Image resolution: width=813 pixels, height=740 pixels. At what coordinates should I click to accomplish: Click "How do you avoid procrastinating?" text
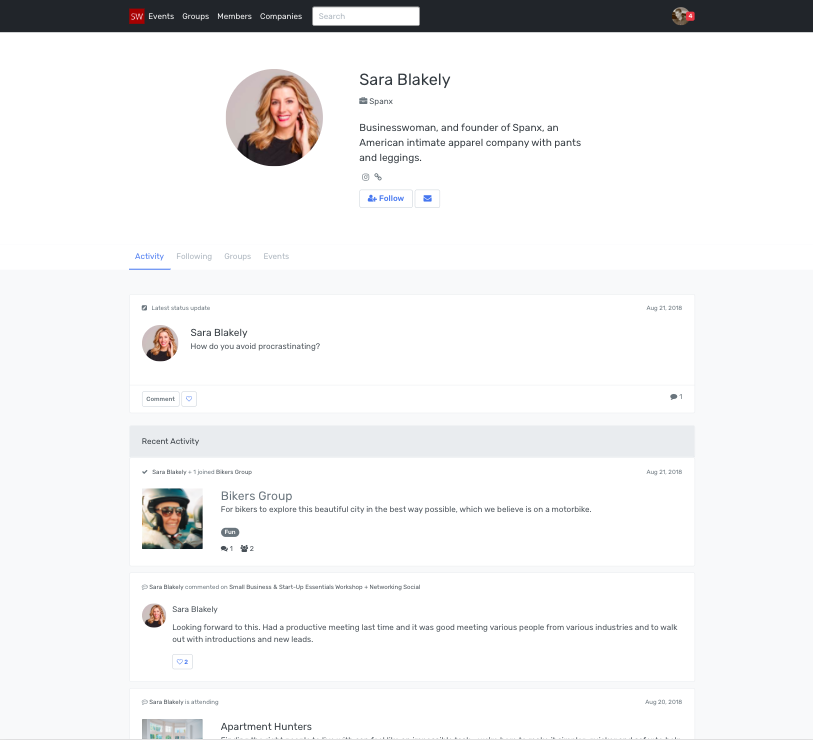(255, 346)
